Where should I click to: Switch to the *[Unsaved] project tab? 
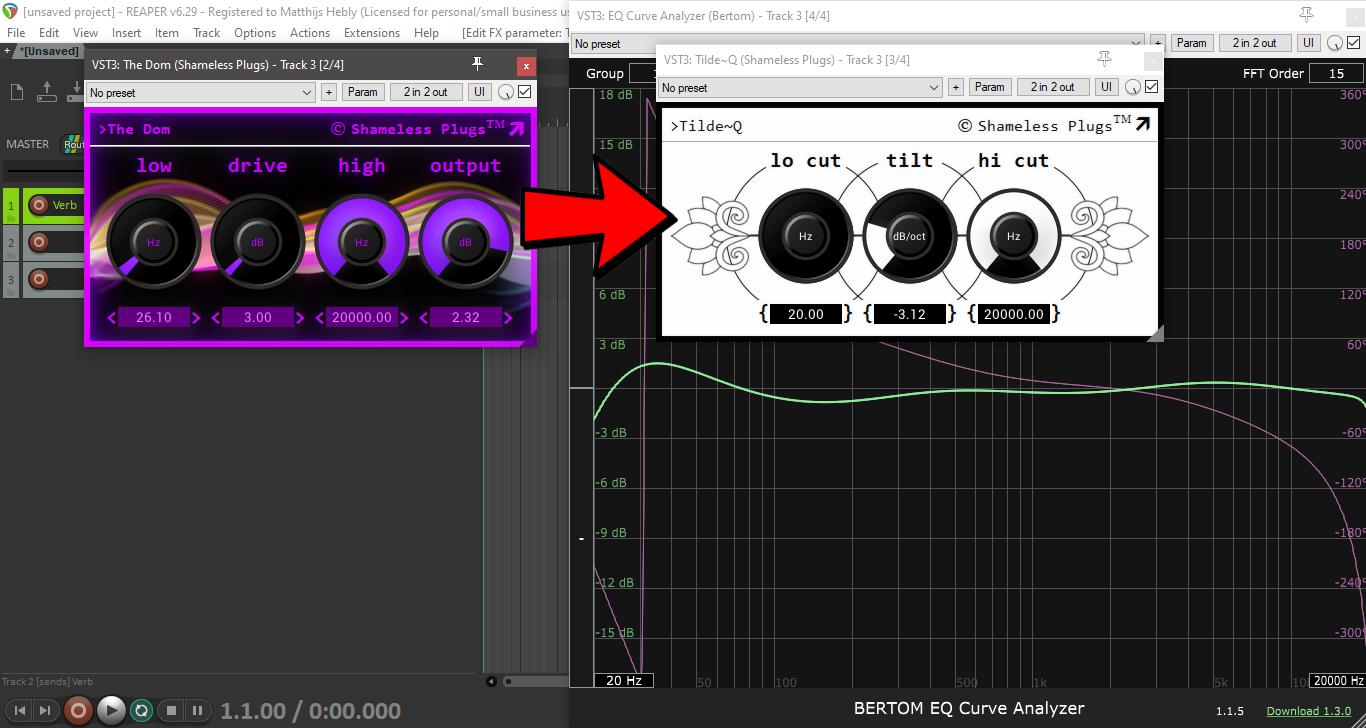50,51
